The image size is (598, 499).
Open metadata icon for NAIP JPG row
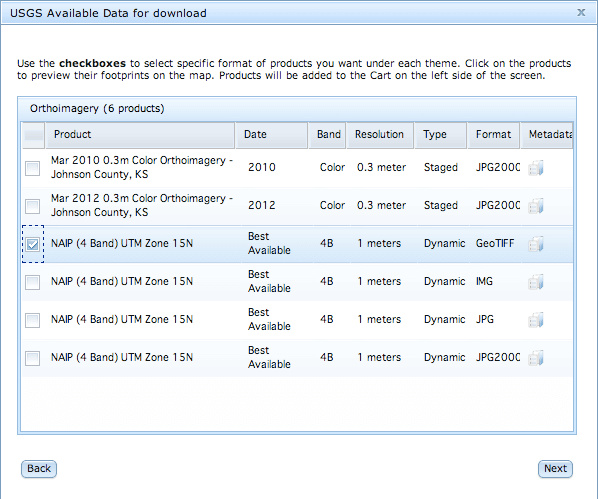(536, 320)
